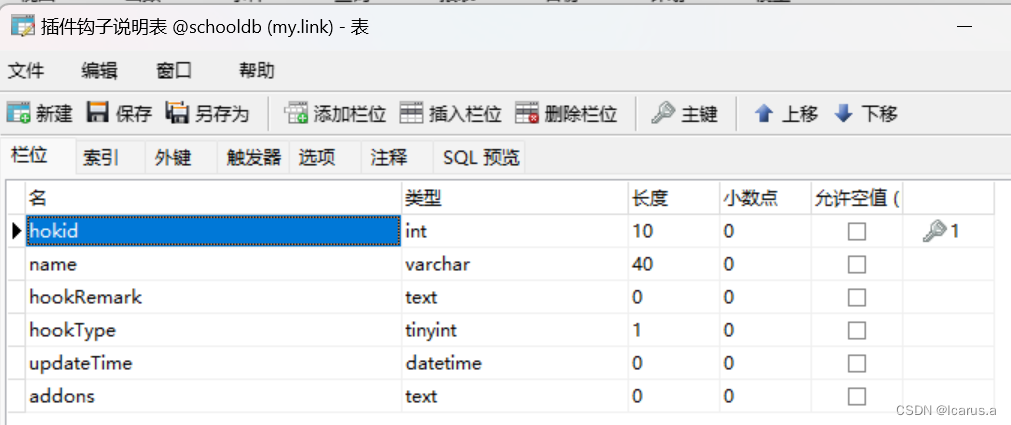This screenshot has height=425, width=1011.
Task: Toggle allow-null checkbox for name
Action: tap(856, 264)
